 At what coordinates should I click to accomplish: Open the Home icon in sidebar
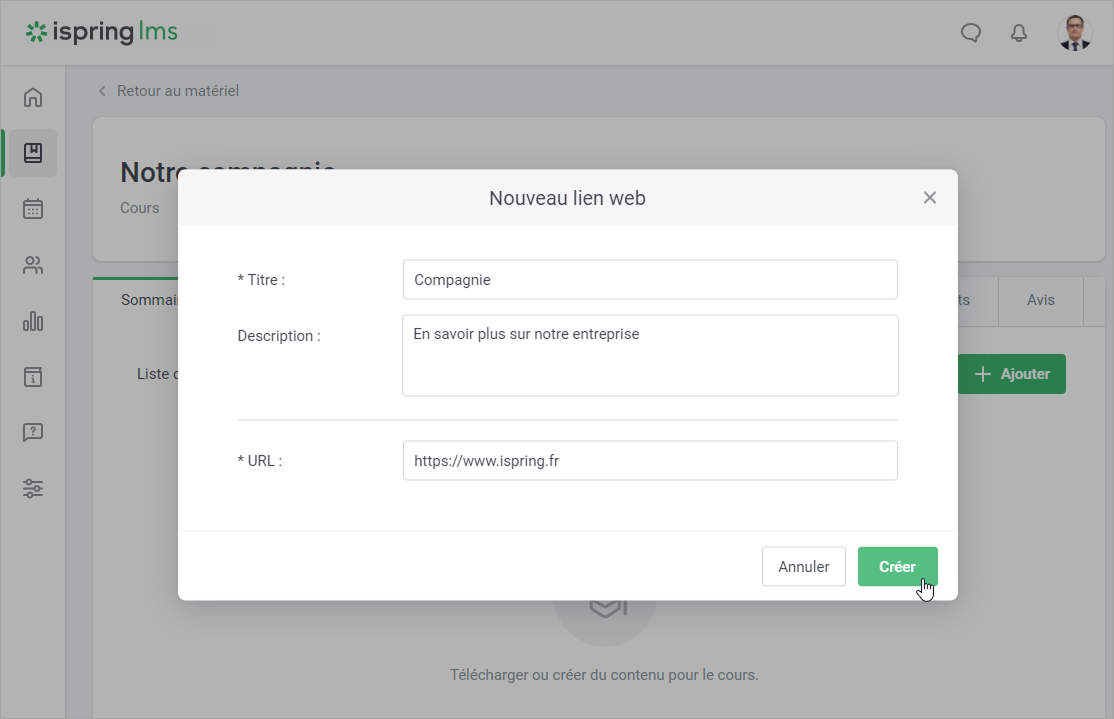click(x=33, y=97)
